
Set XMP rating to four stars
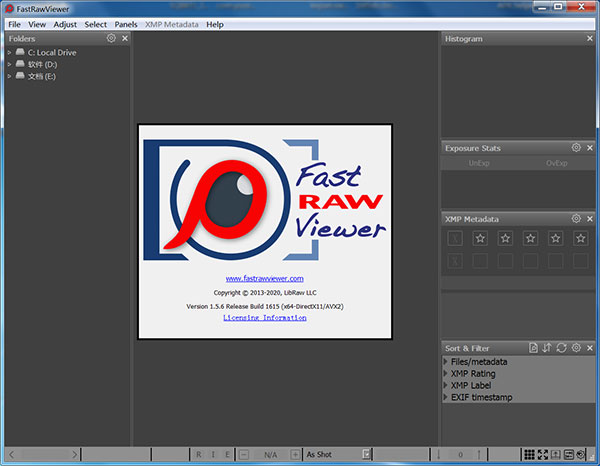[x=555, y=238]
